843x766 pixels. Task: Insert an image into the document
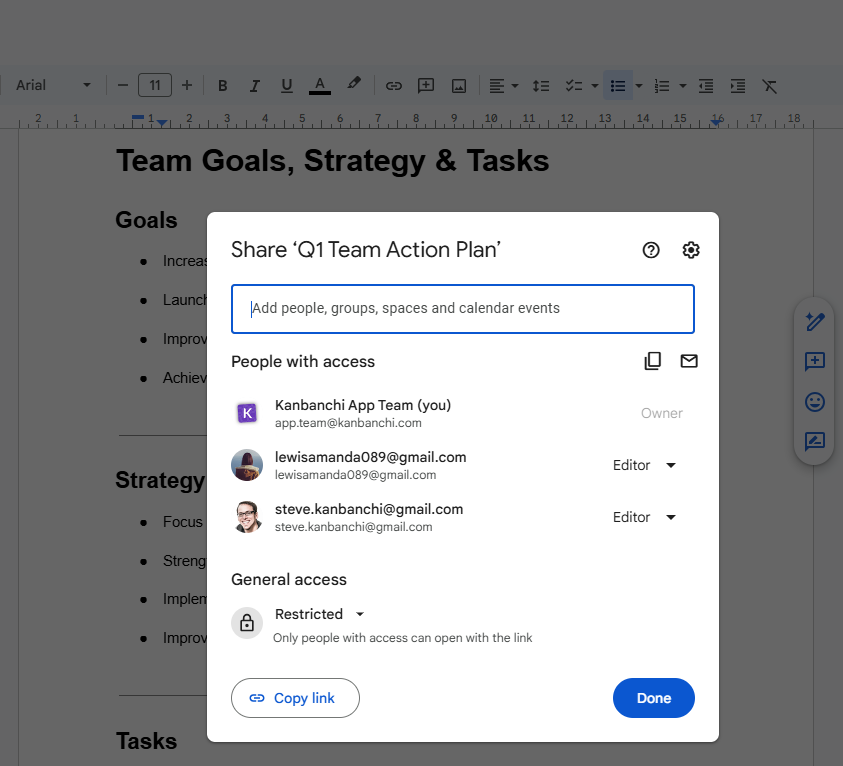(458, 86)
